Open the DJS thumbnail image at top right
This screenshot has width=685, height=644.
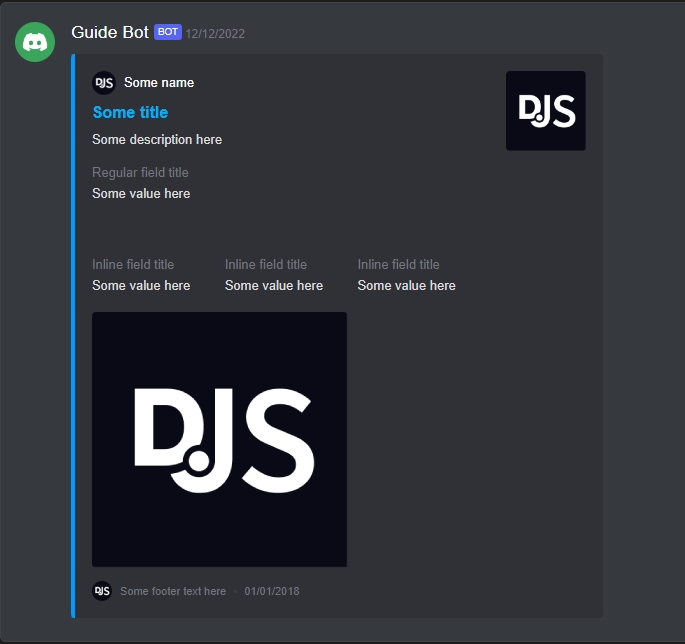coord(546,111)
